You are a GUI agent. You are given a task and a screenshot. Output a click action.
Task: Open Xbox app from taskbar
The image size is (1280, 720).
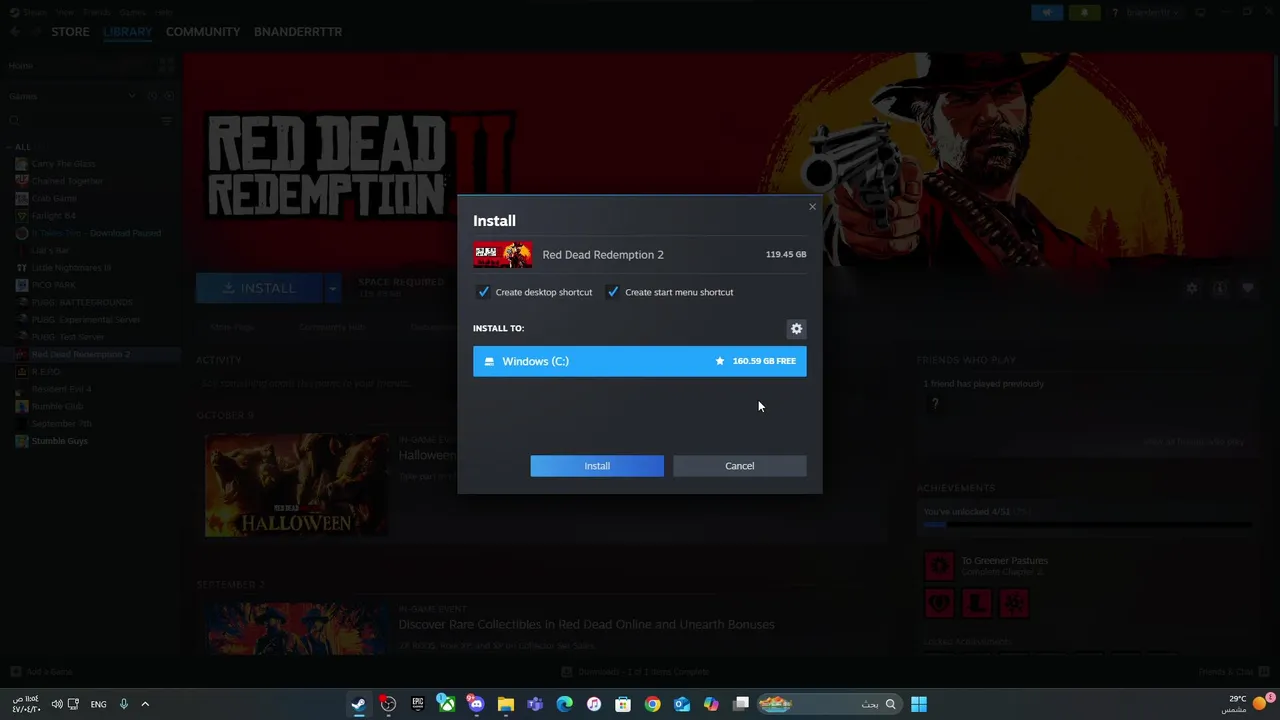[x=446, y=704]
